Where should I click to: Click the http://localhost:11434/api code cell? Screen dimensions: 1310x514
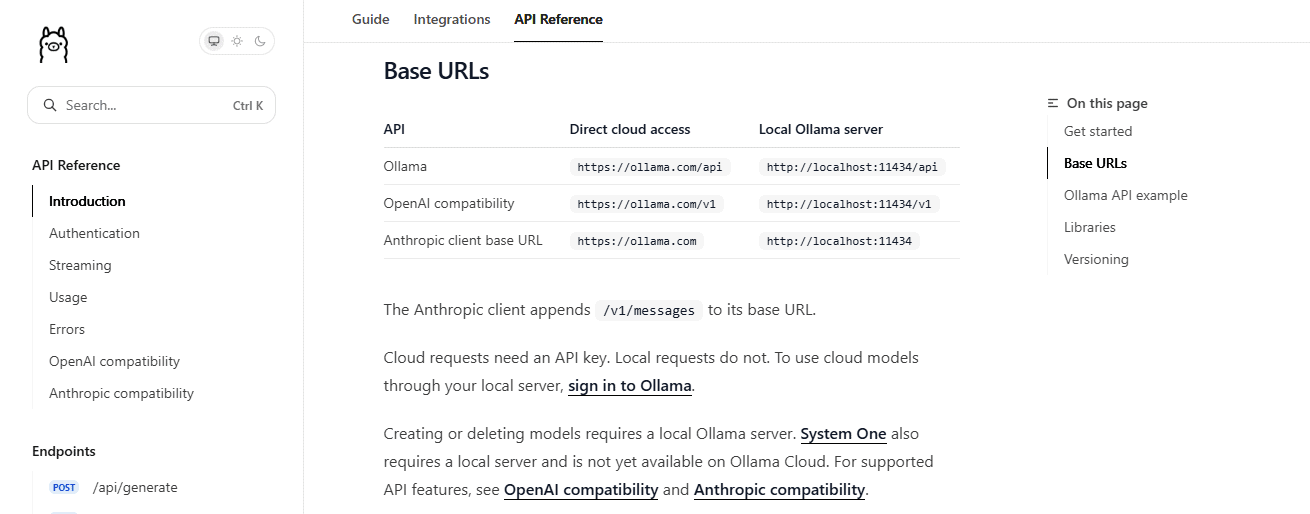[852, 167]
